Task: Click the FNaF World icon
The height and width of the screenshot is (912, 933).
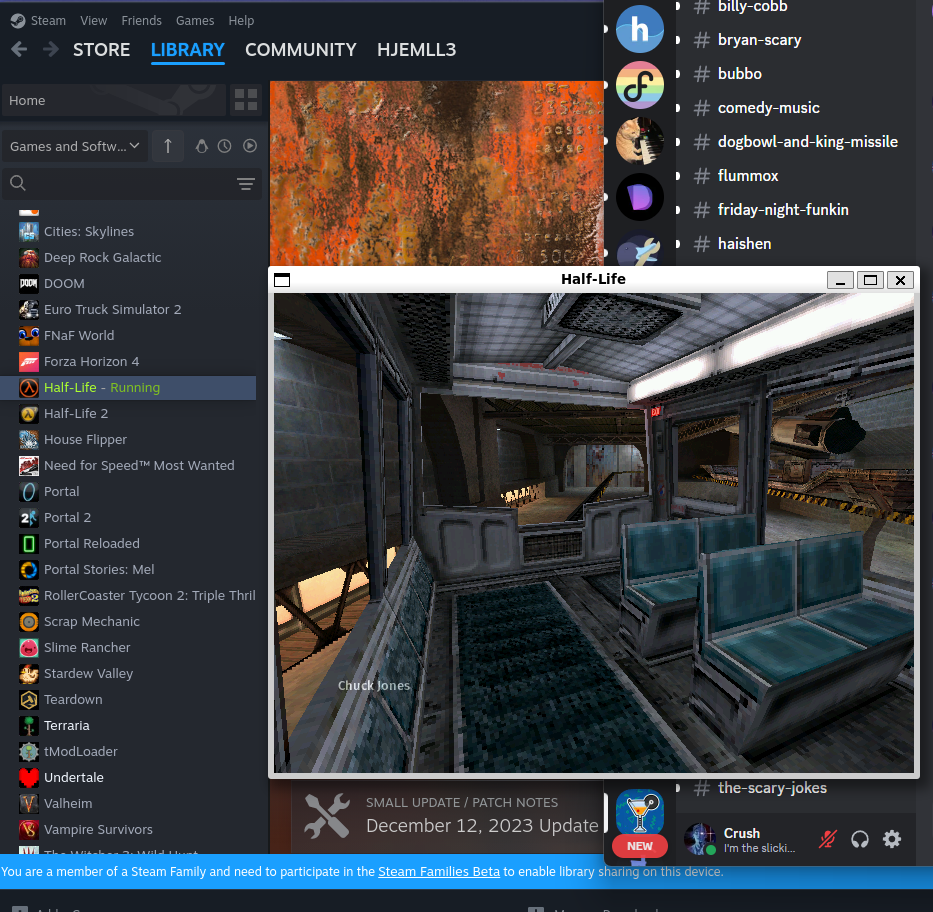Action: [x=29, y=336]
